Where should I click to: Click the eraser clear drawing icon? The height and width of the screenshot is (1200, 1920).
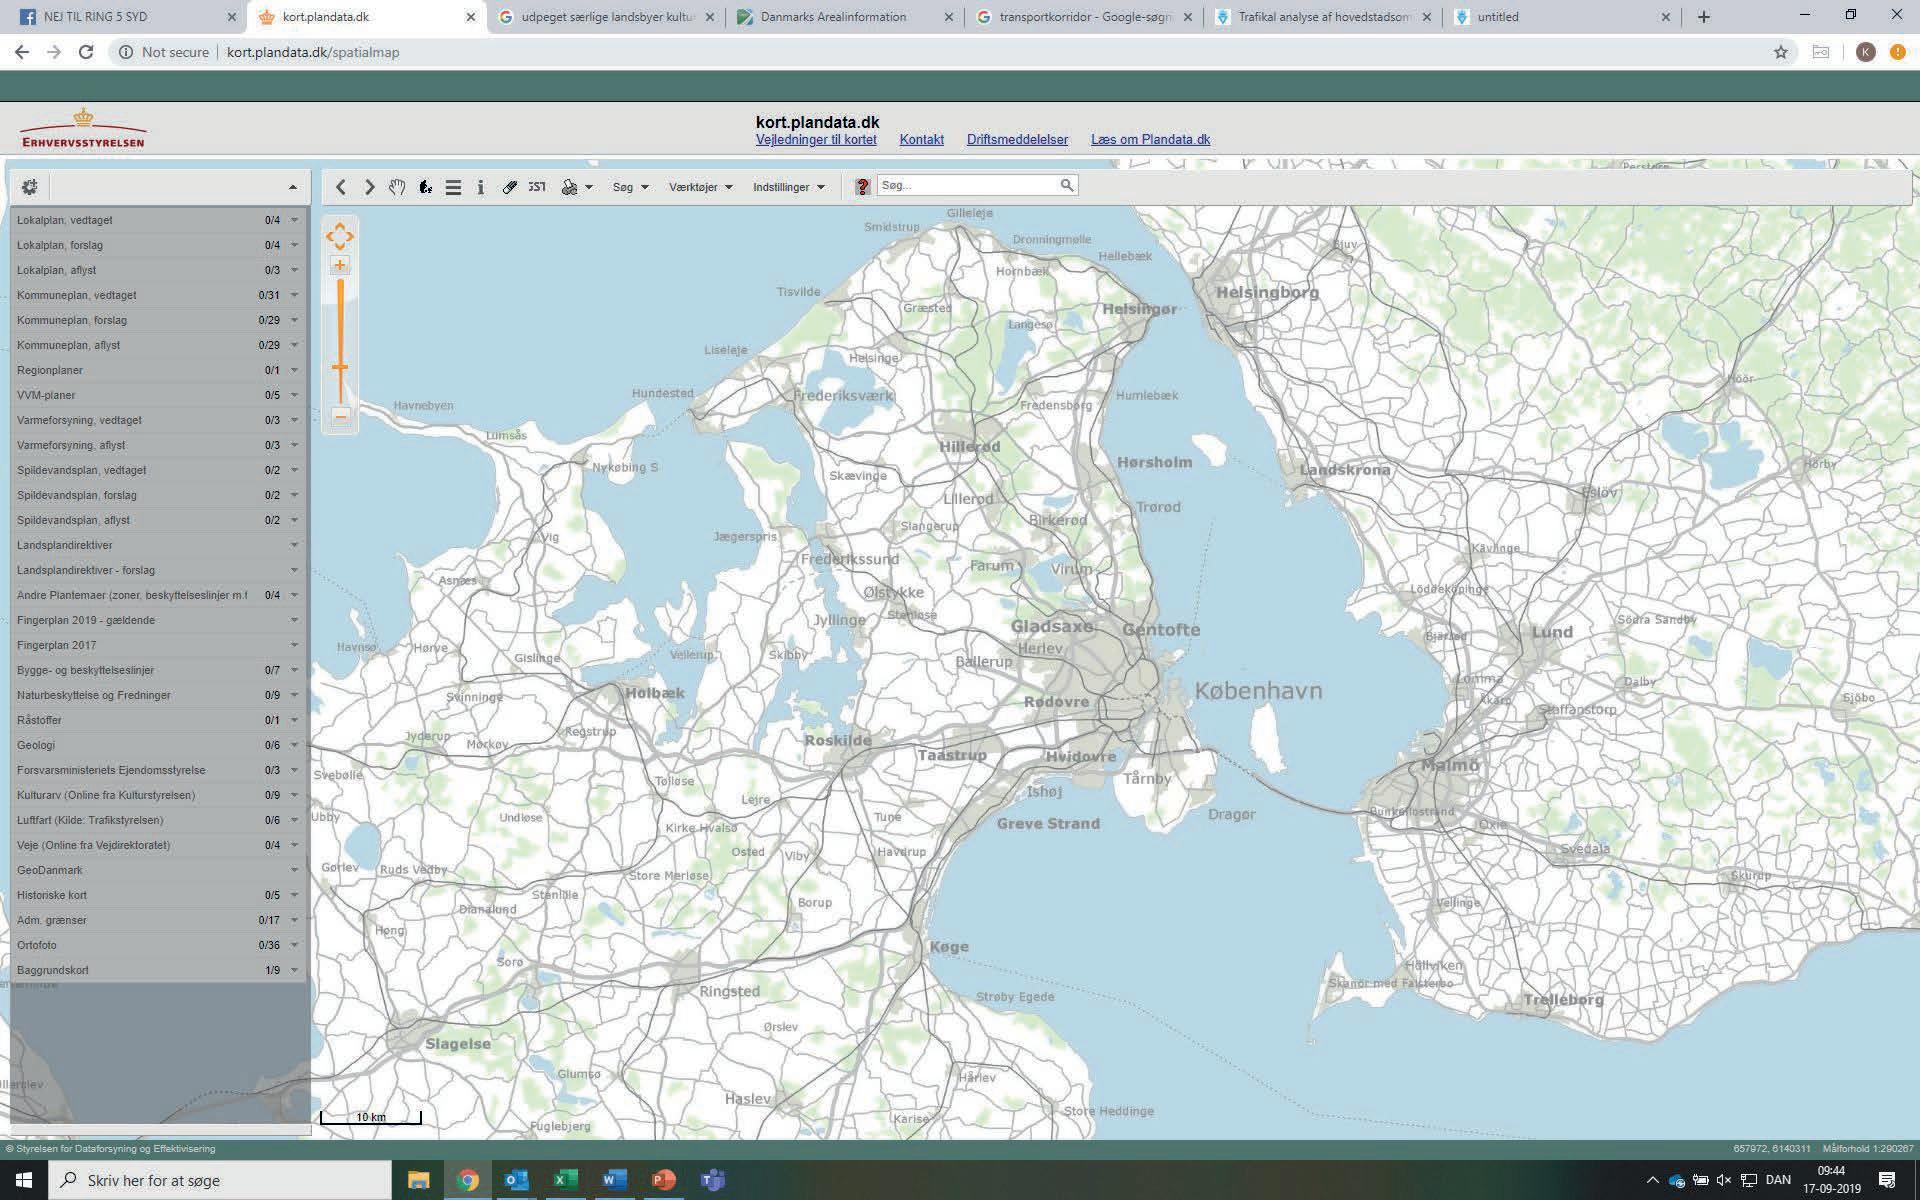(509, 187)
